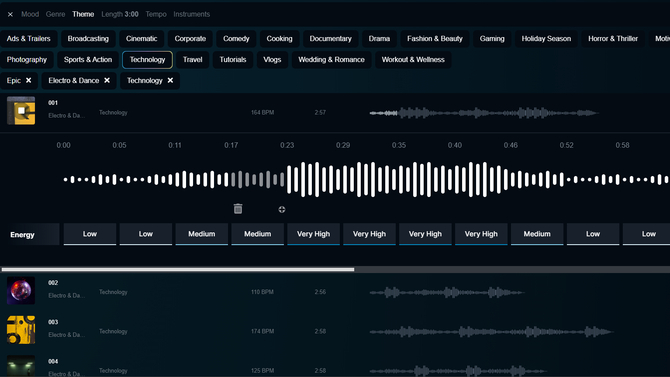Select the Theme filter tab
The width and height of the screenshot is (670, 377).
pyautogui.click(x=83, y=14)
